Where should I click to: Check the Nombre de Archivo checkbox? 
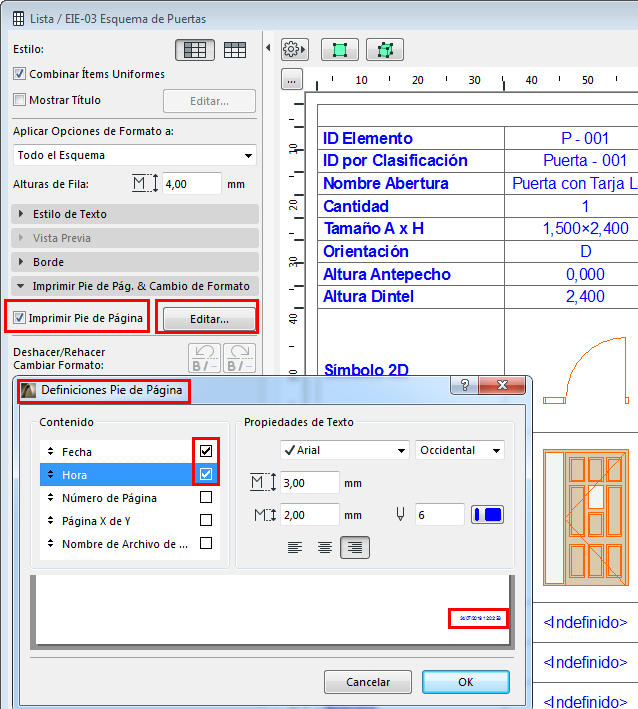tap(206, 543)
